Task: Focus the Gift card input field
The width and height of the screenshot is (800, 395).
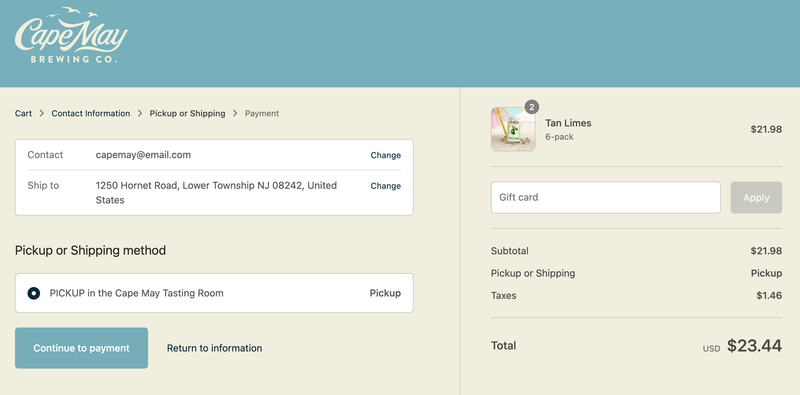Action: [606, 198]
